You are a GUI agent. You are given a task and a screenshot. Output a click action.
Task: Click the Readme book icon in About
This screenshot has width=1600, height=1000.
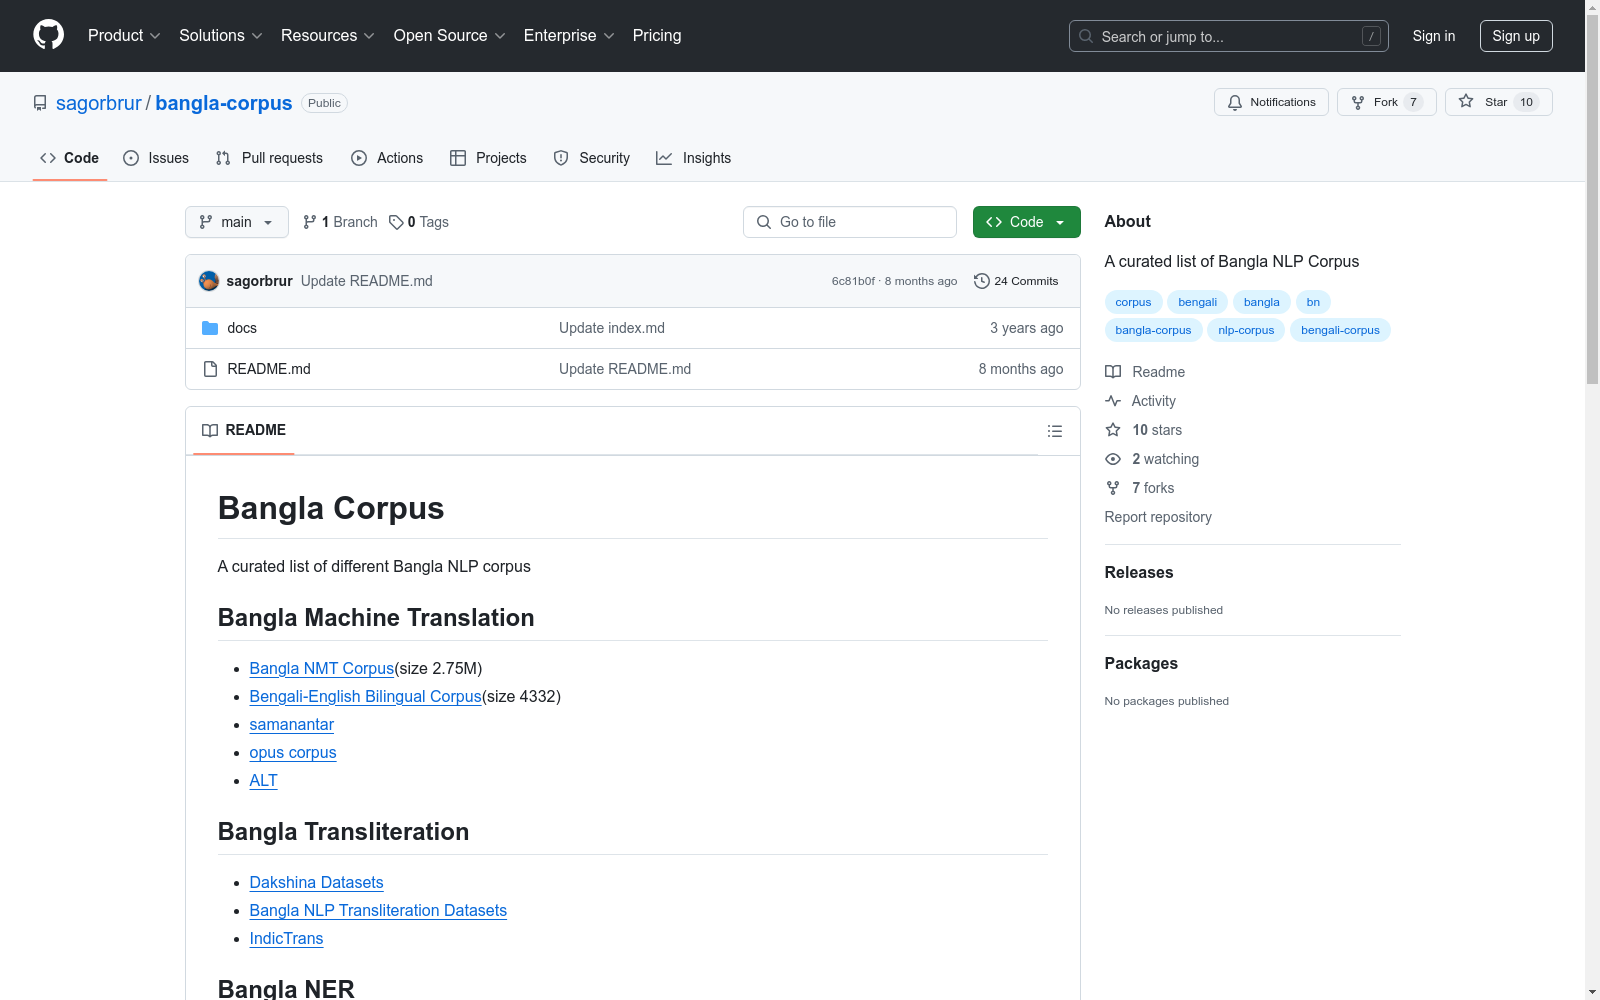click(1113, 372)
